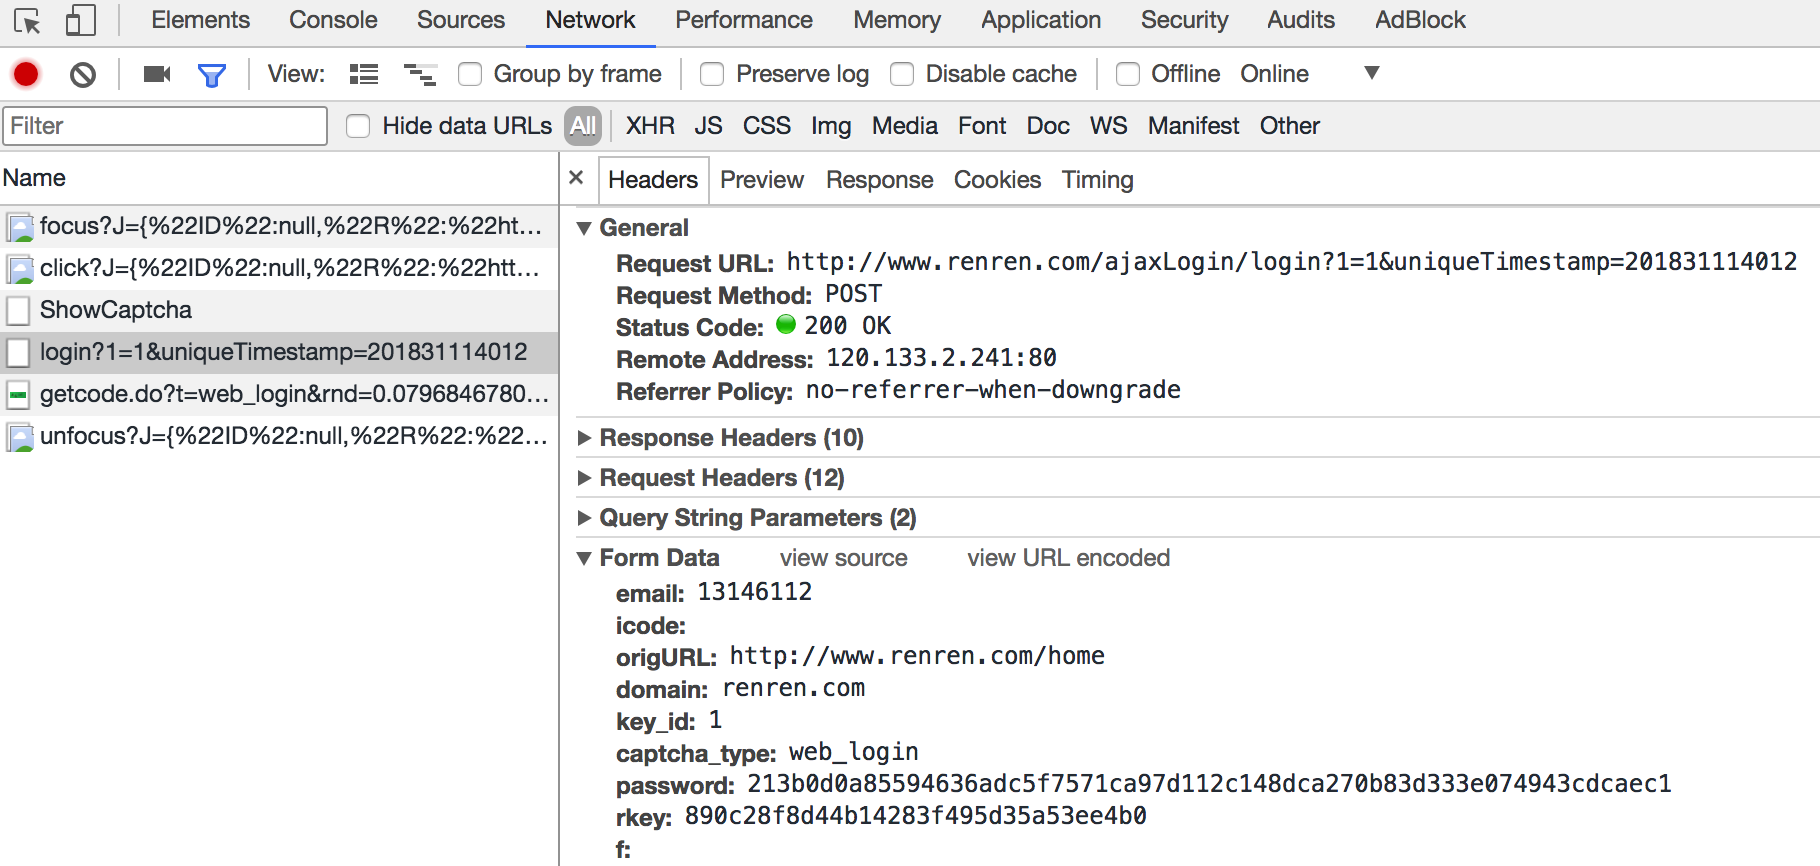Click the waterfall overview view icon

point(420,74)
